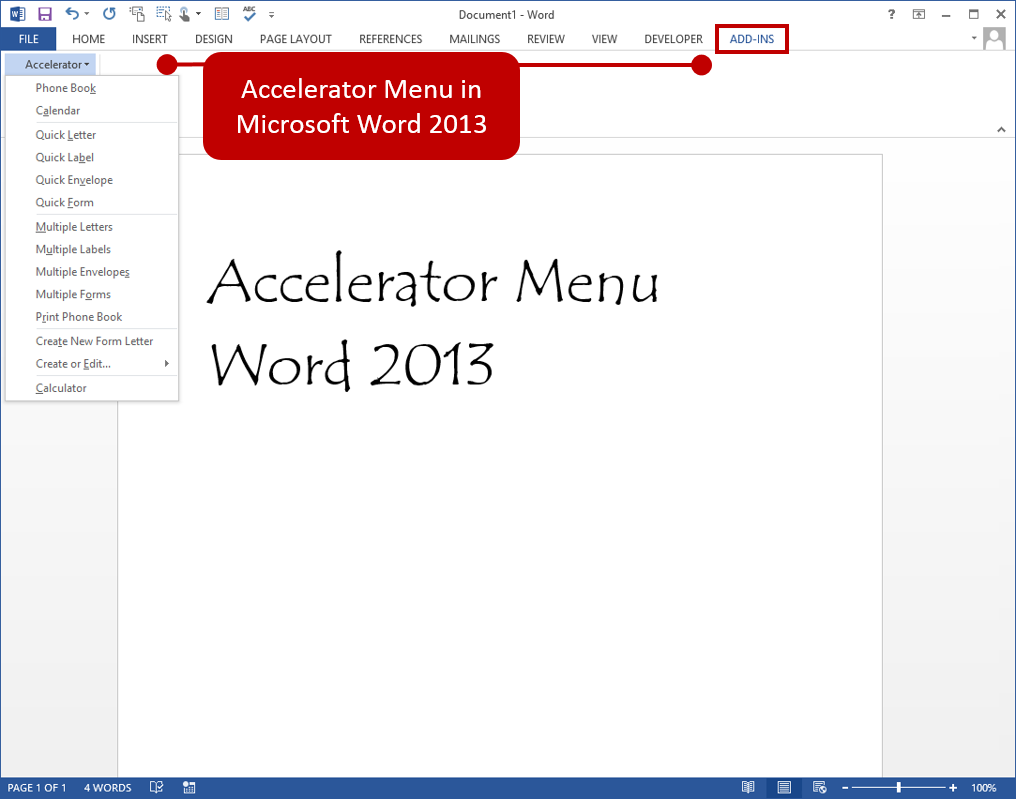This screenshot has height=799, width=1016.
Task: Open the FILE tab
Action: click(29, 39)
